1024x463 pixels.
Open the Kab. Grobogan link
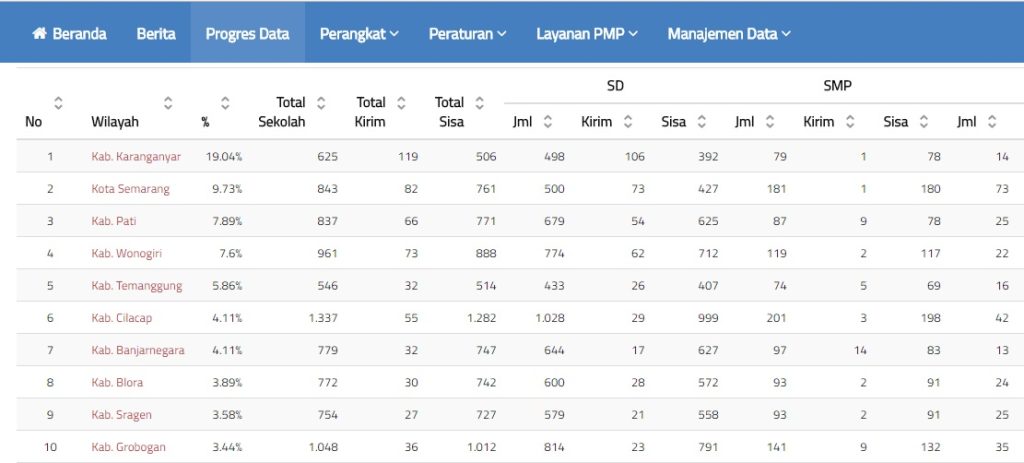(128, 447)
